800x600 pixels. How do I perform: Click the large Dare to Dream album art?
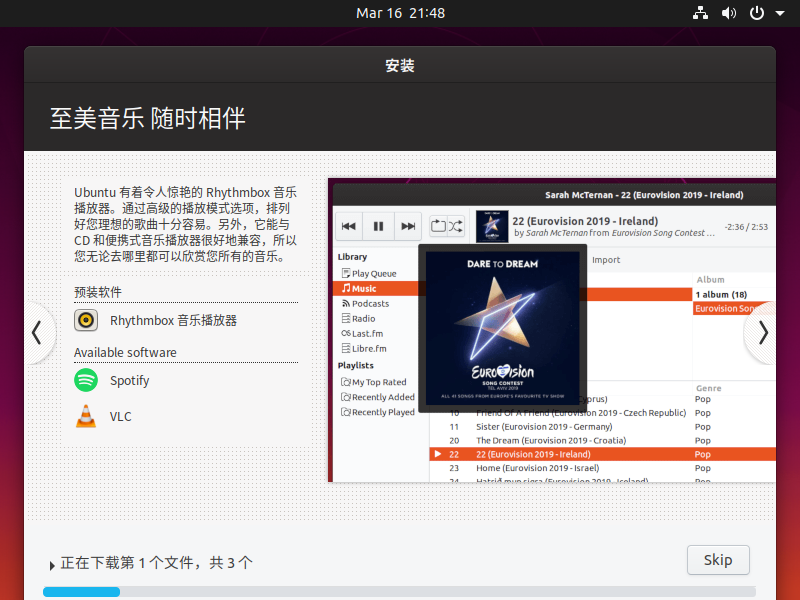tap(503, 328)
